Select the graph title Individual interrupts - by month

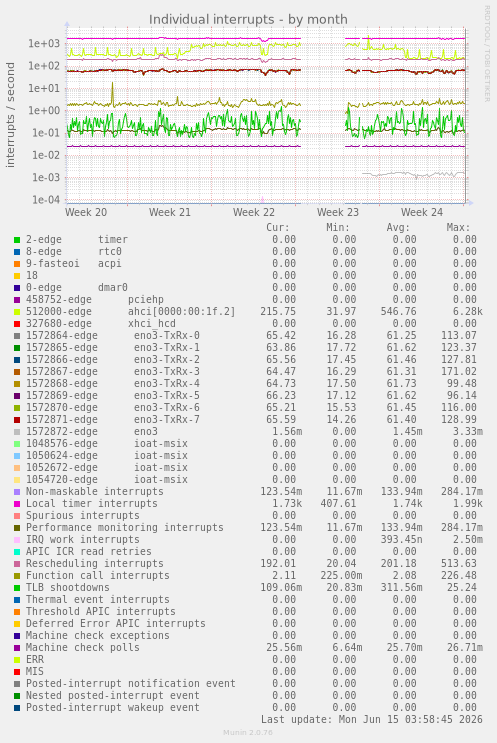pyautogui.click(x=248, y=19)
